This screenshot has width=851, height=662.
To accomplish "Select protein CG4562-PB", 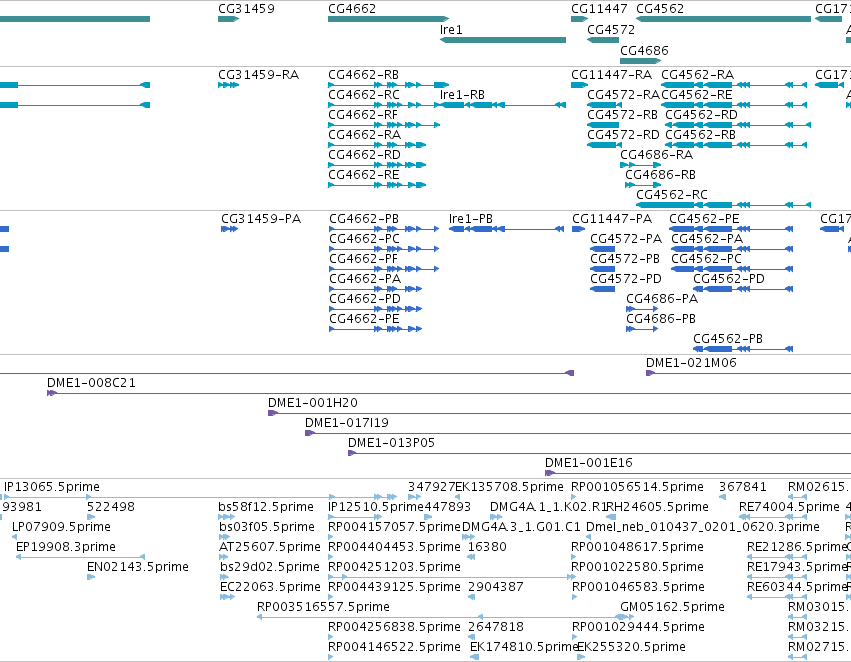I will click(743, 349).
